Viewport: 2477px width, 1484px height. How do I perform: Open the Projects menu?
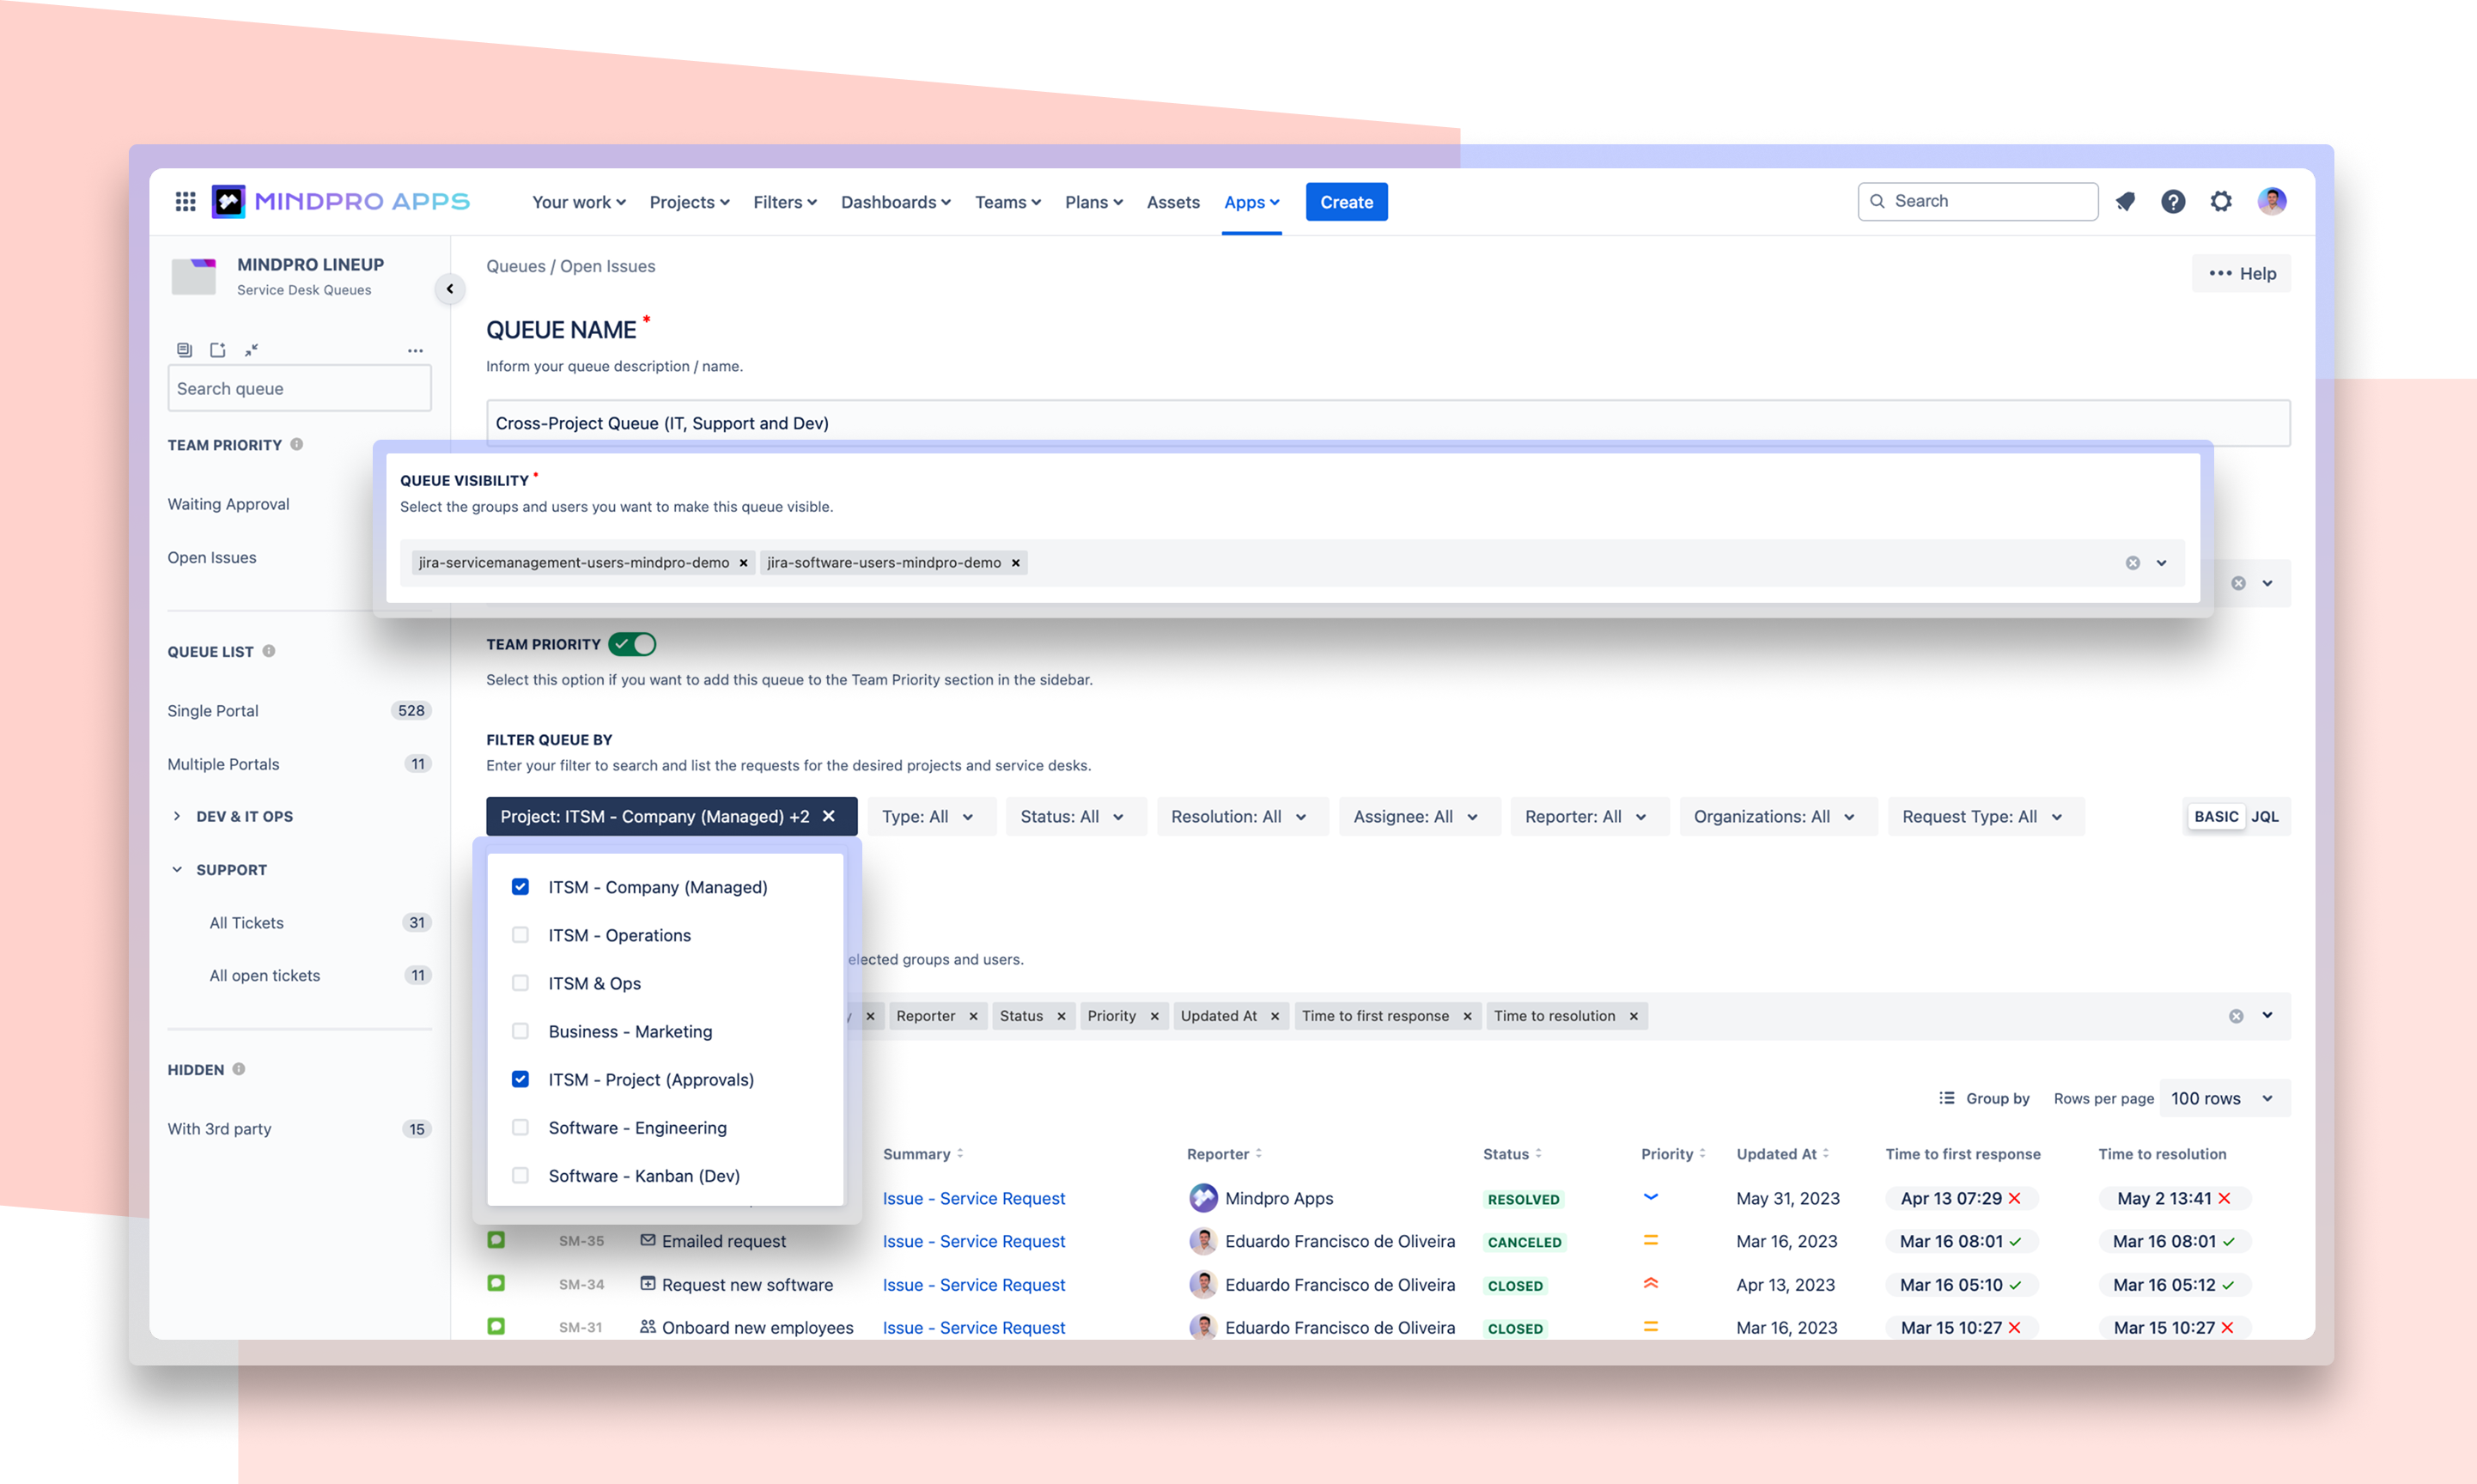(x=690, y=202)
